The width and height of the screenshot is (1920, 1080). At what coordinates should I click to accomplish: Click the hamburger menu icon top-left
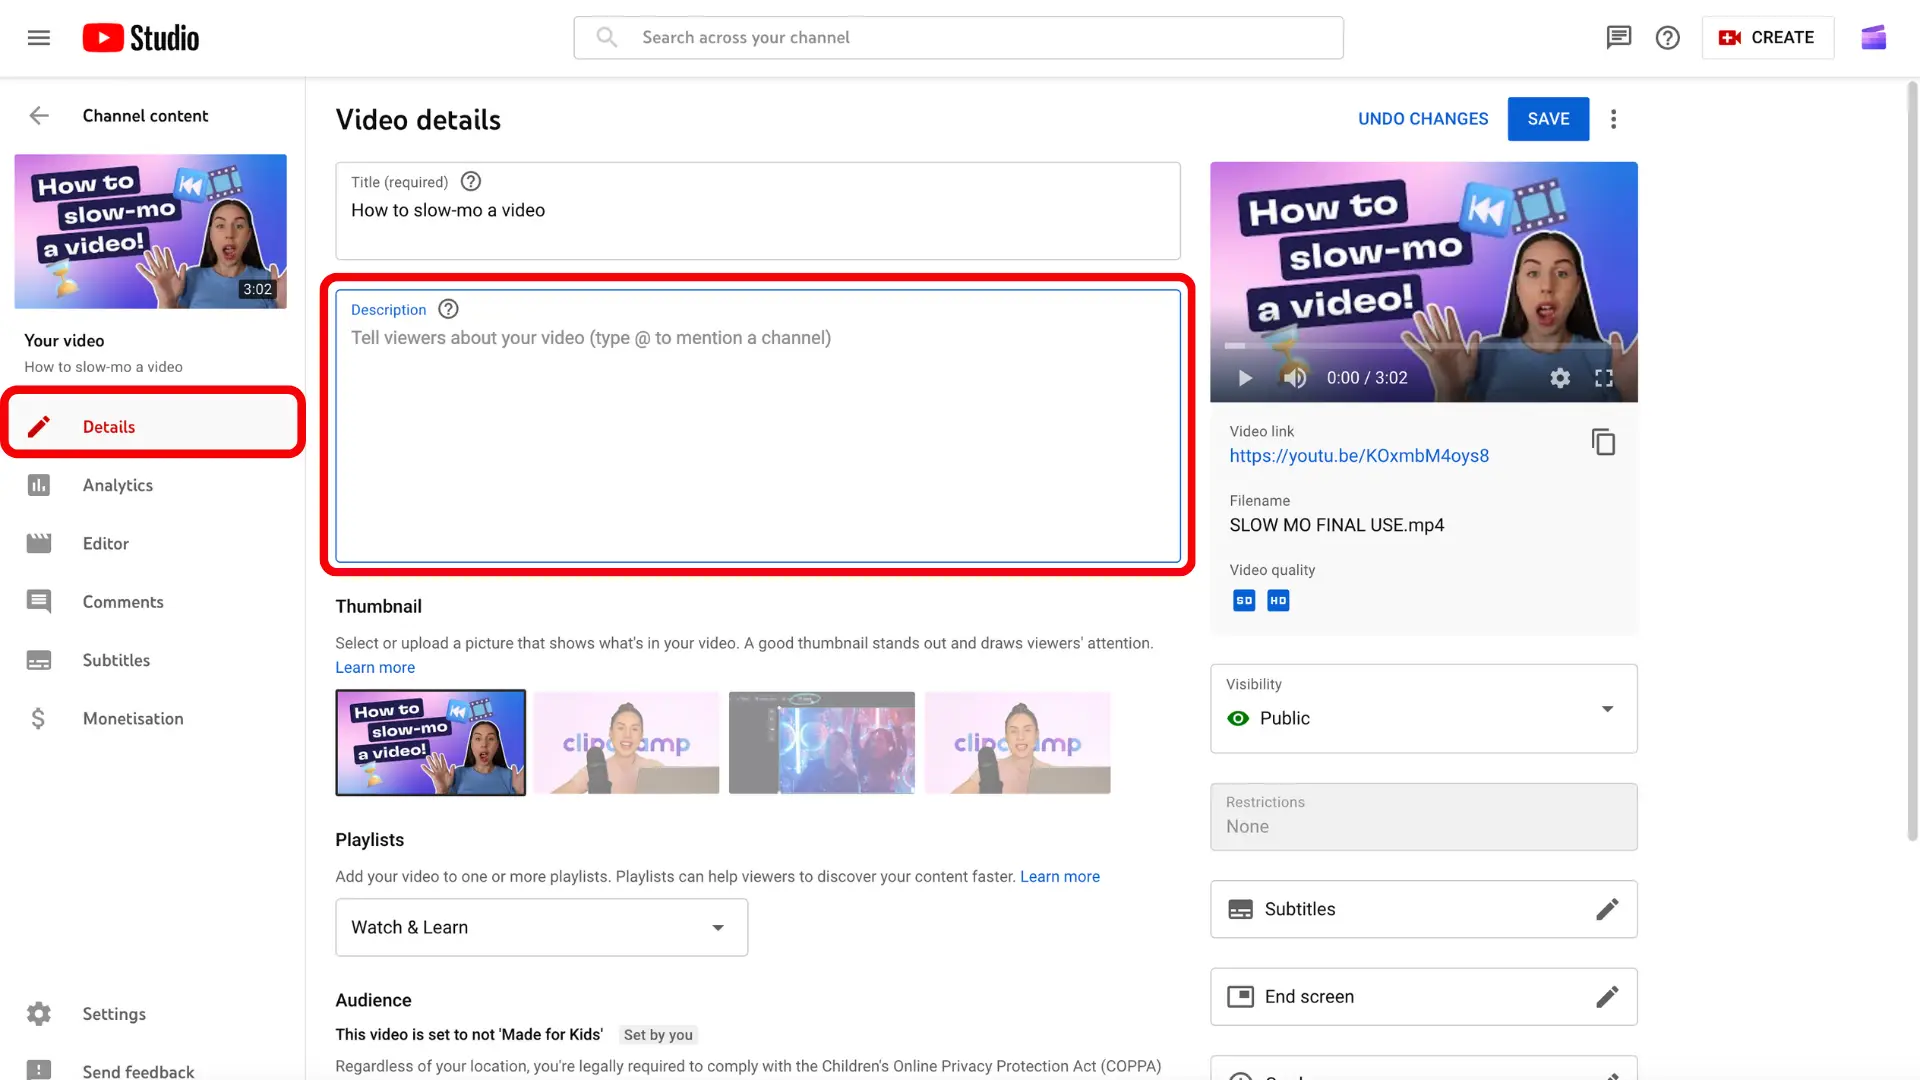[37, 36]
